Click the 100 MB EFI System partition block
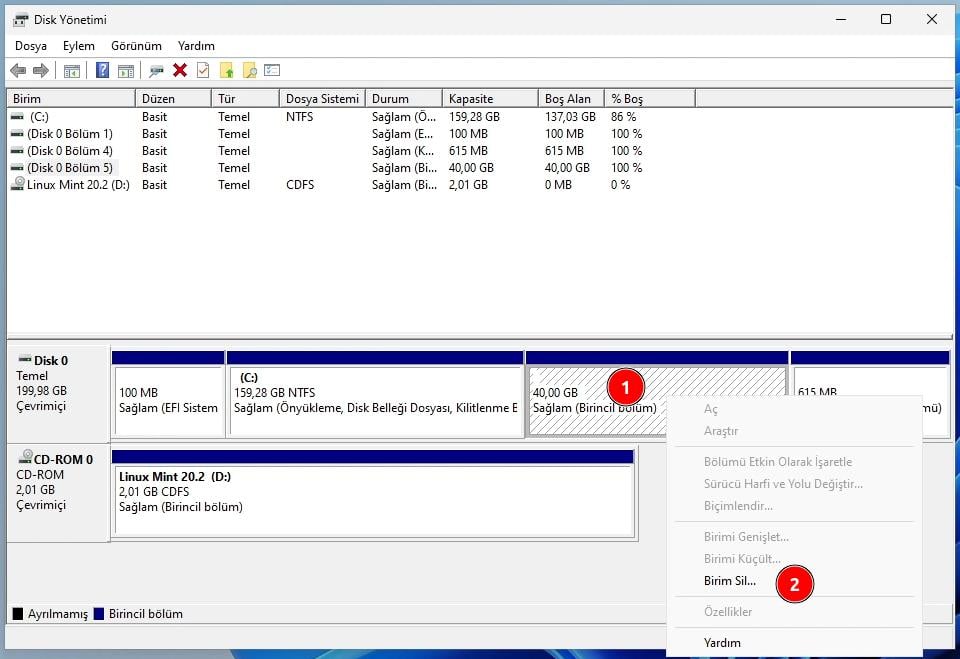 pos(168,395)
